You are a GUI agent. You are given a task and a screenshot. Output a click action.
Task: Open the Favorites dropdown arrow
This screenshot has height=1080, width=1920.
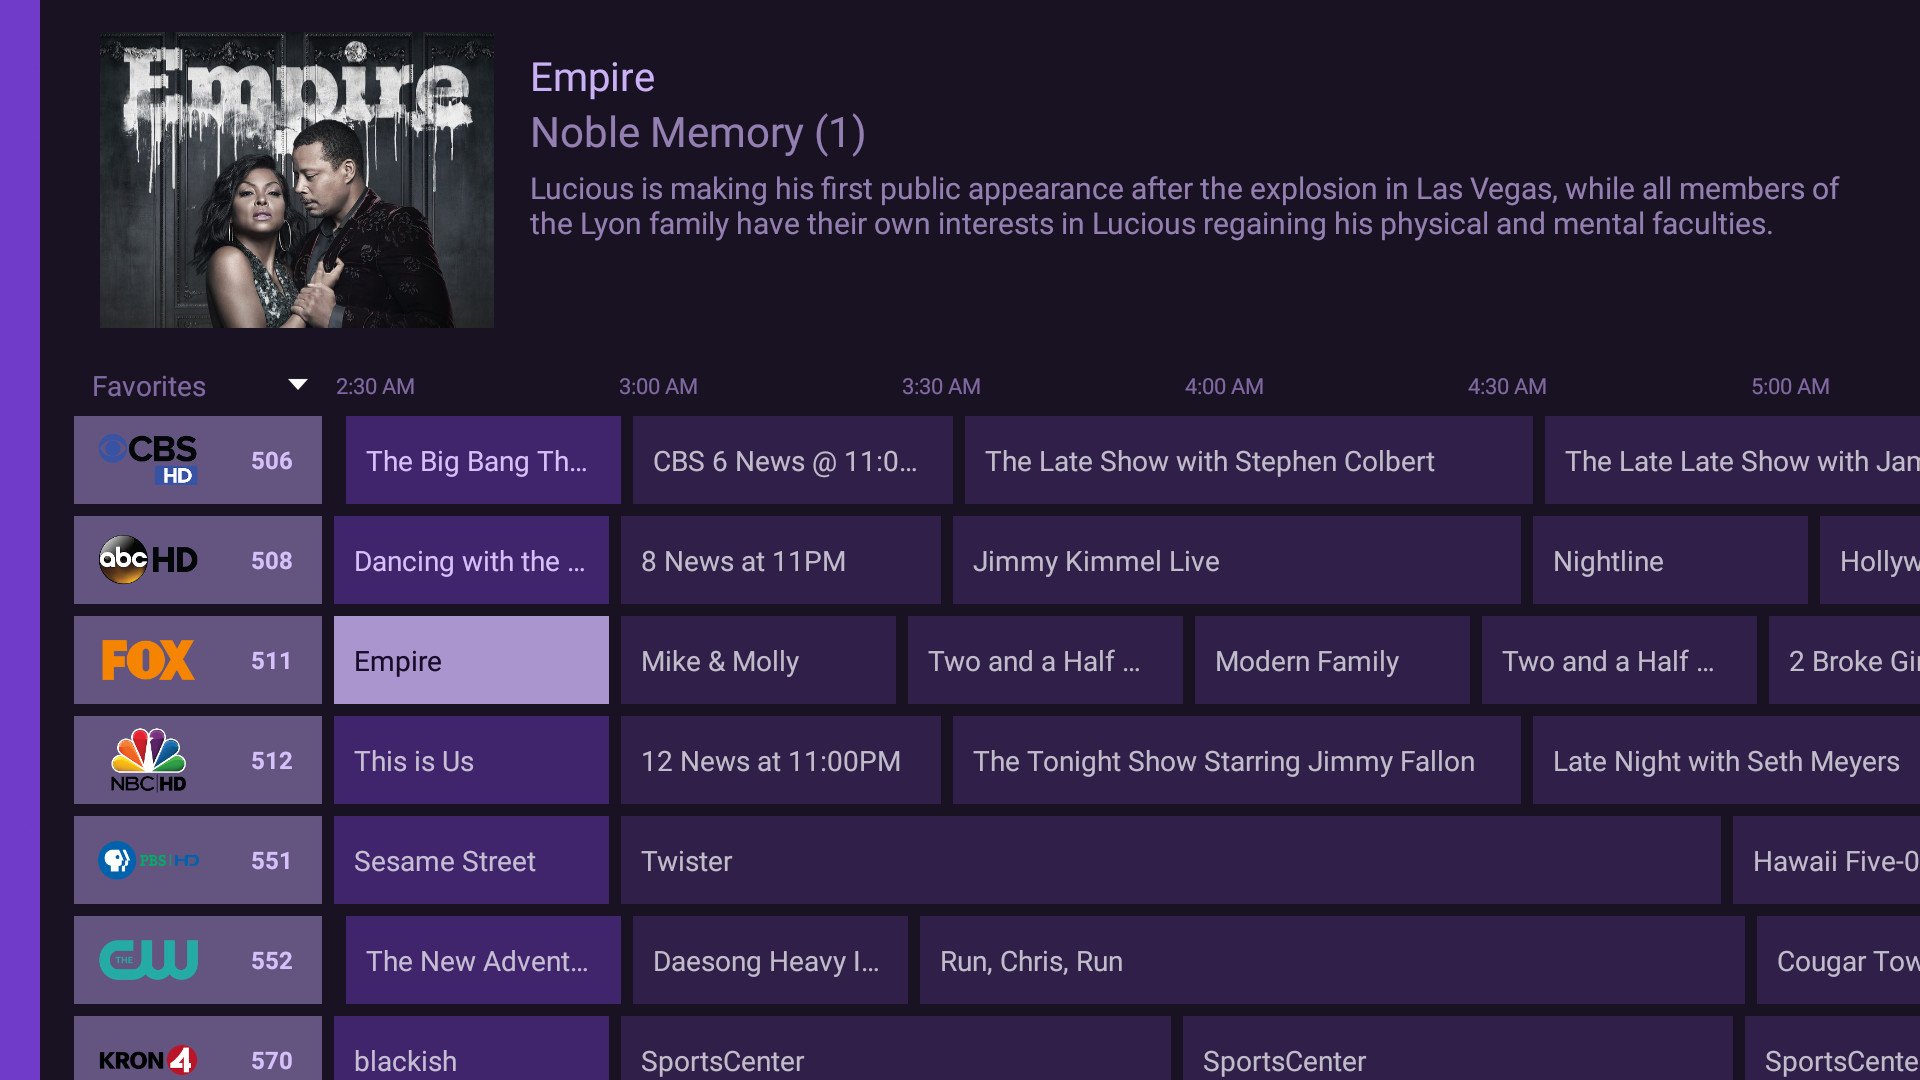(297, 385)
